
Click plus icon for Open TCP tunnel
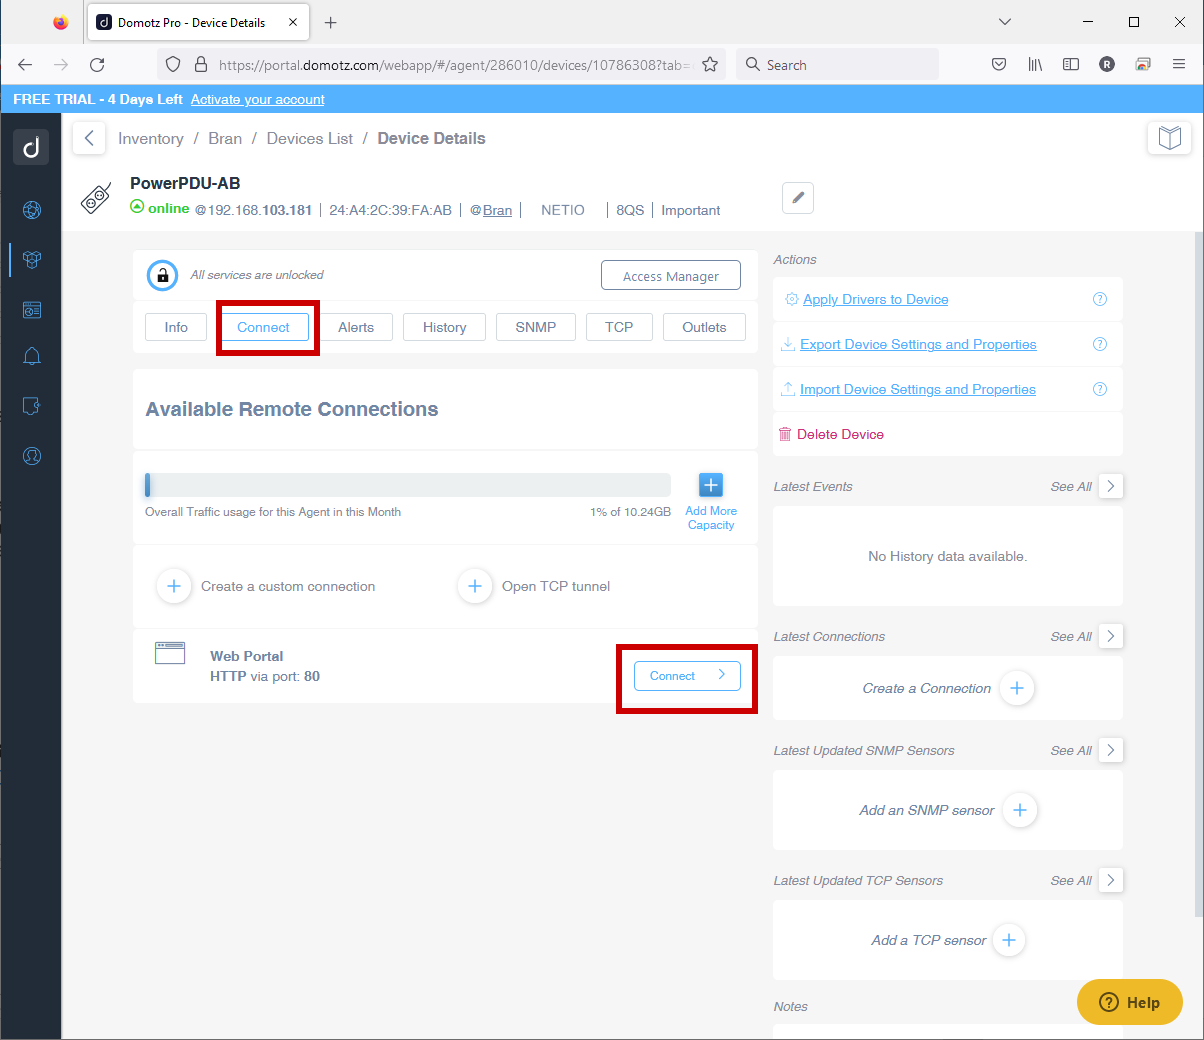click(x=475, y=586)
